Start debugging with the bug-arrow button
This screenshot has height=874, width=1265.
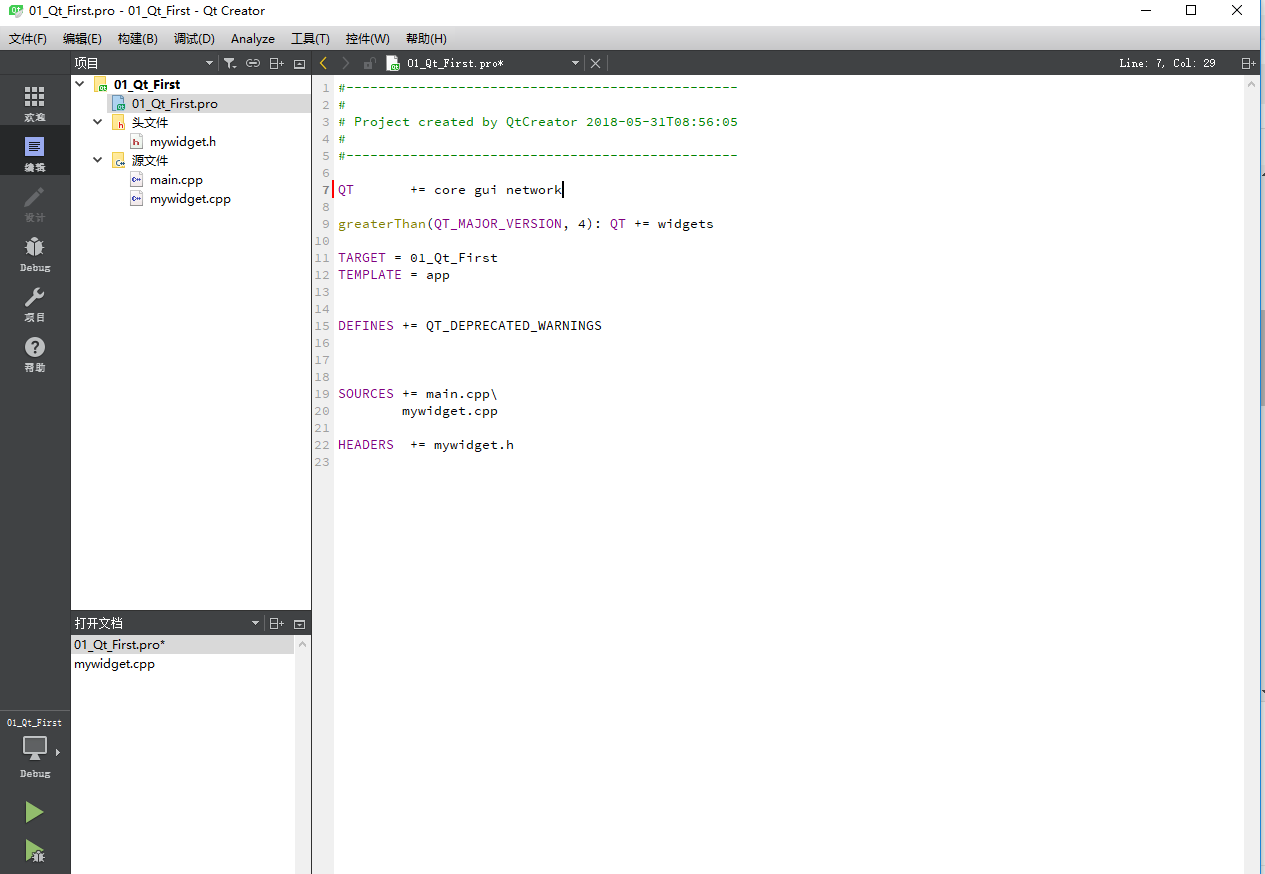pos(35,851)
